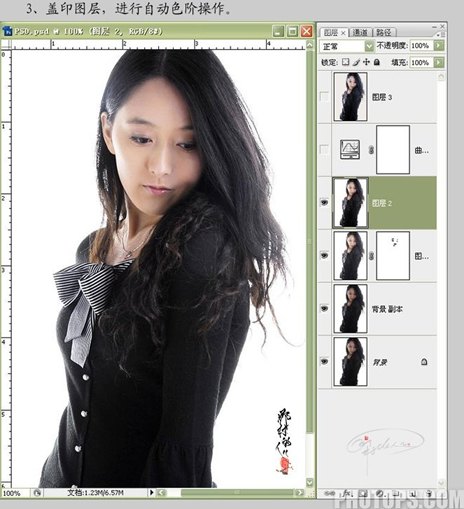Hide masked 图层 layer eye icon
The image size is (464, 509).
[x=324, y=255]
